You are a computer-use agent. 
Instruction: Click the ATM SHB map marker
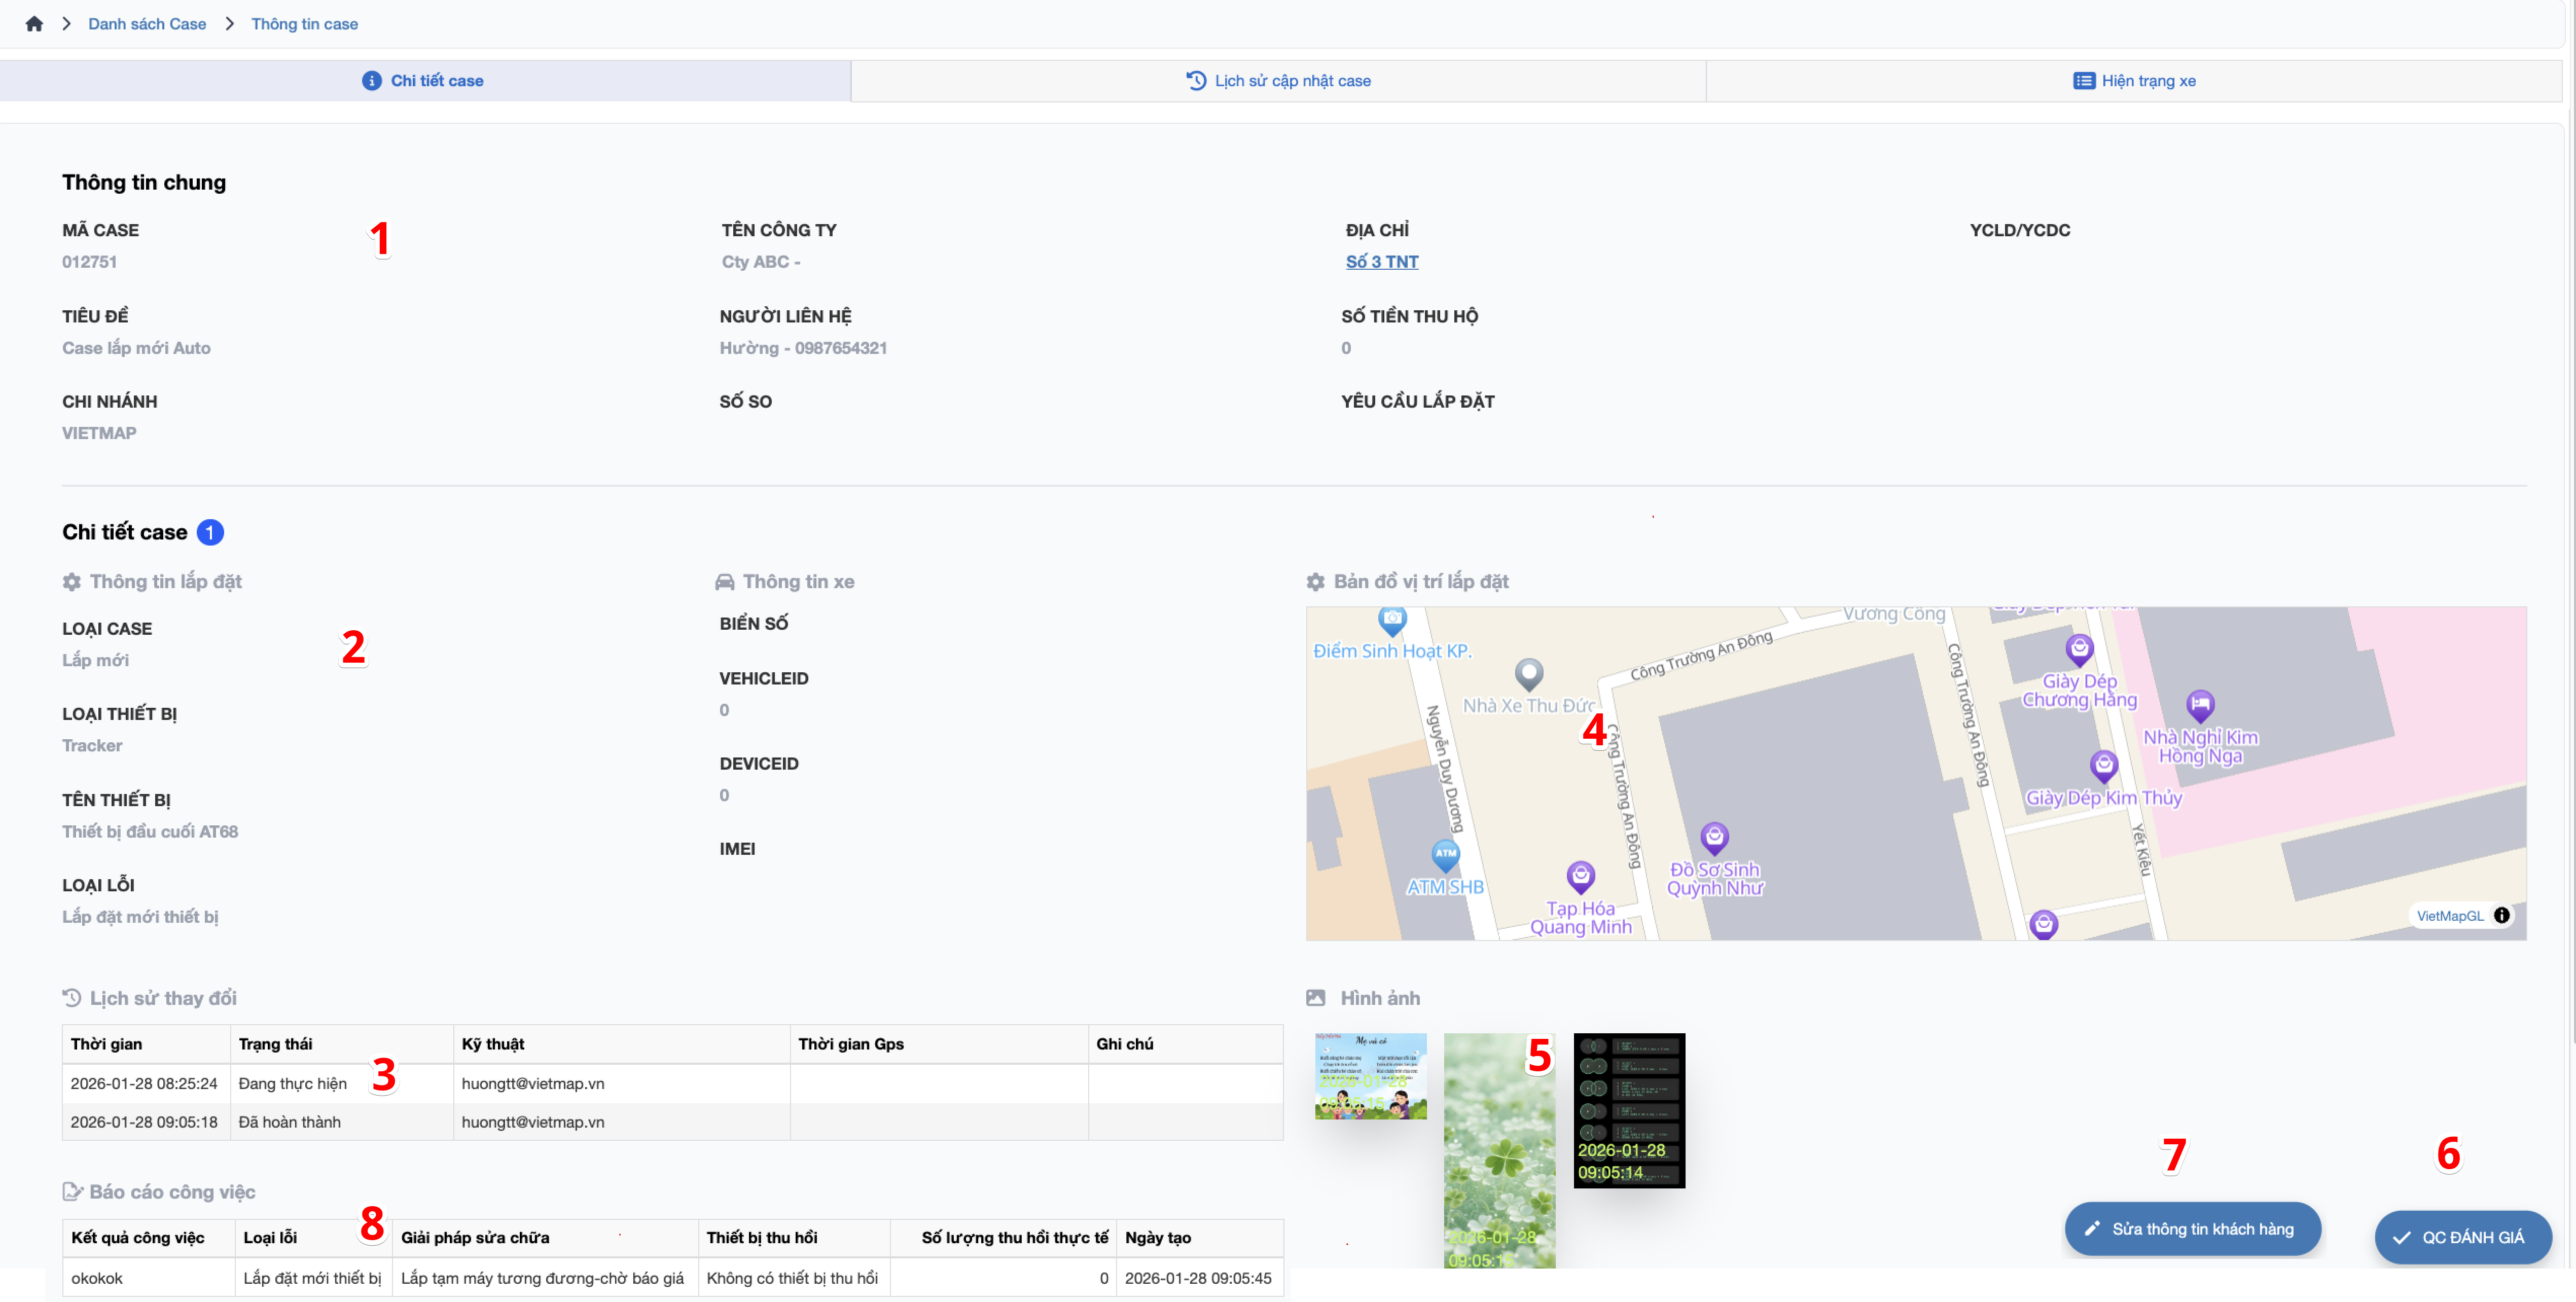tap(1445, 855)
